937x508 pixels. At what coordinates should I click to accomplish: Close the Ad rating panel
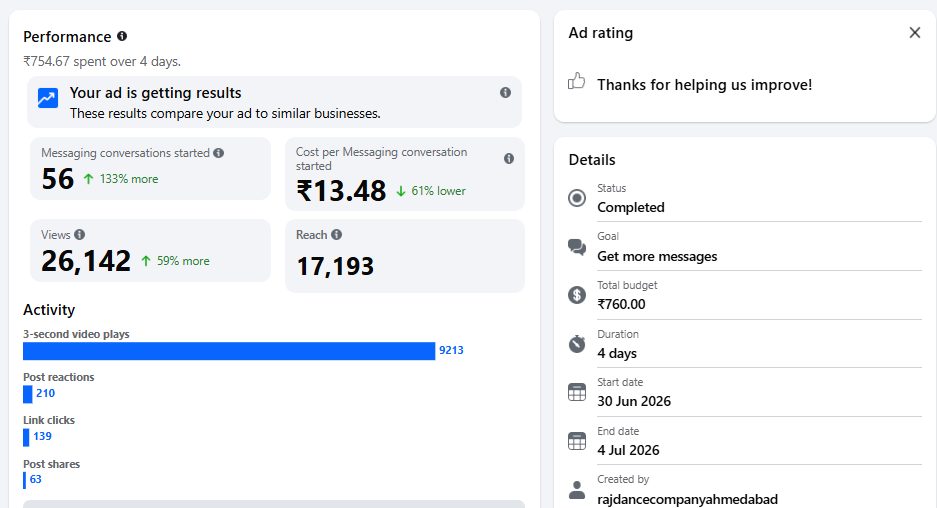(x=914, y=33)
